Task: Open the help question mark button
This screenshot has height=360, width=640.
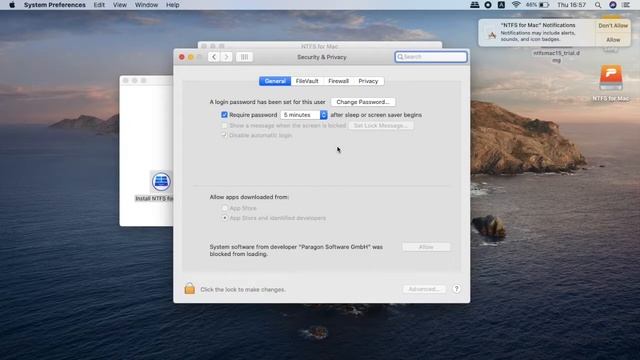Action: point(456,289)
